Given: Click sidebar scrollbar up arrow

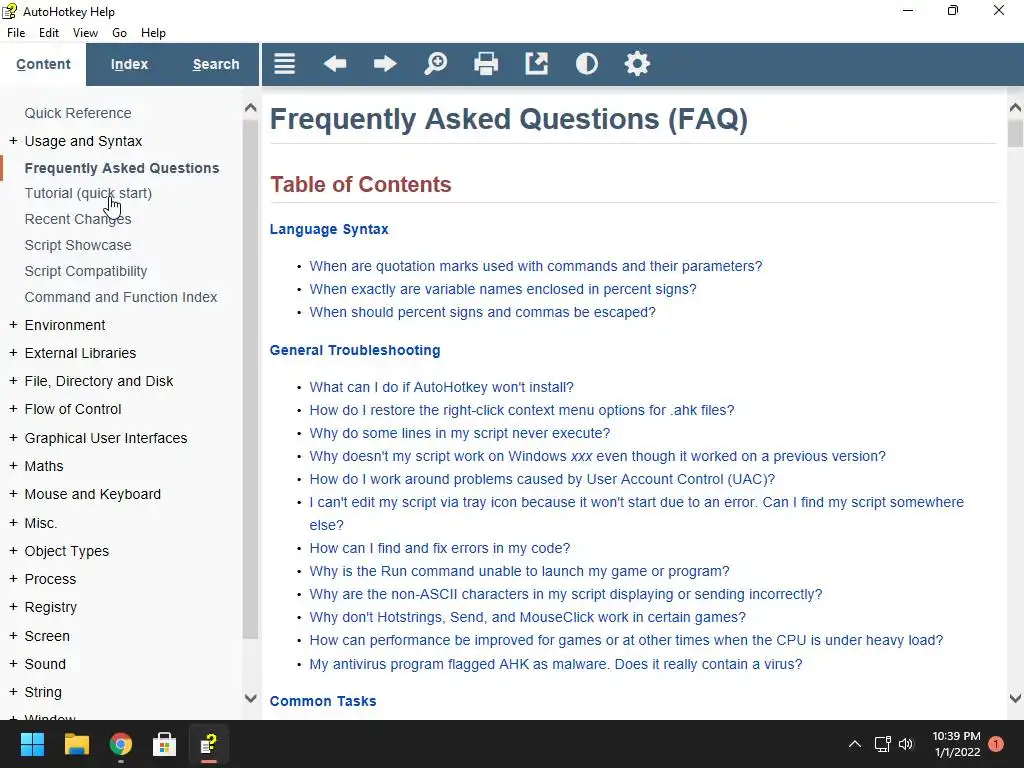Looking at the screenshot, I should click(250, 108).
